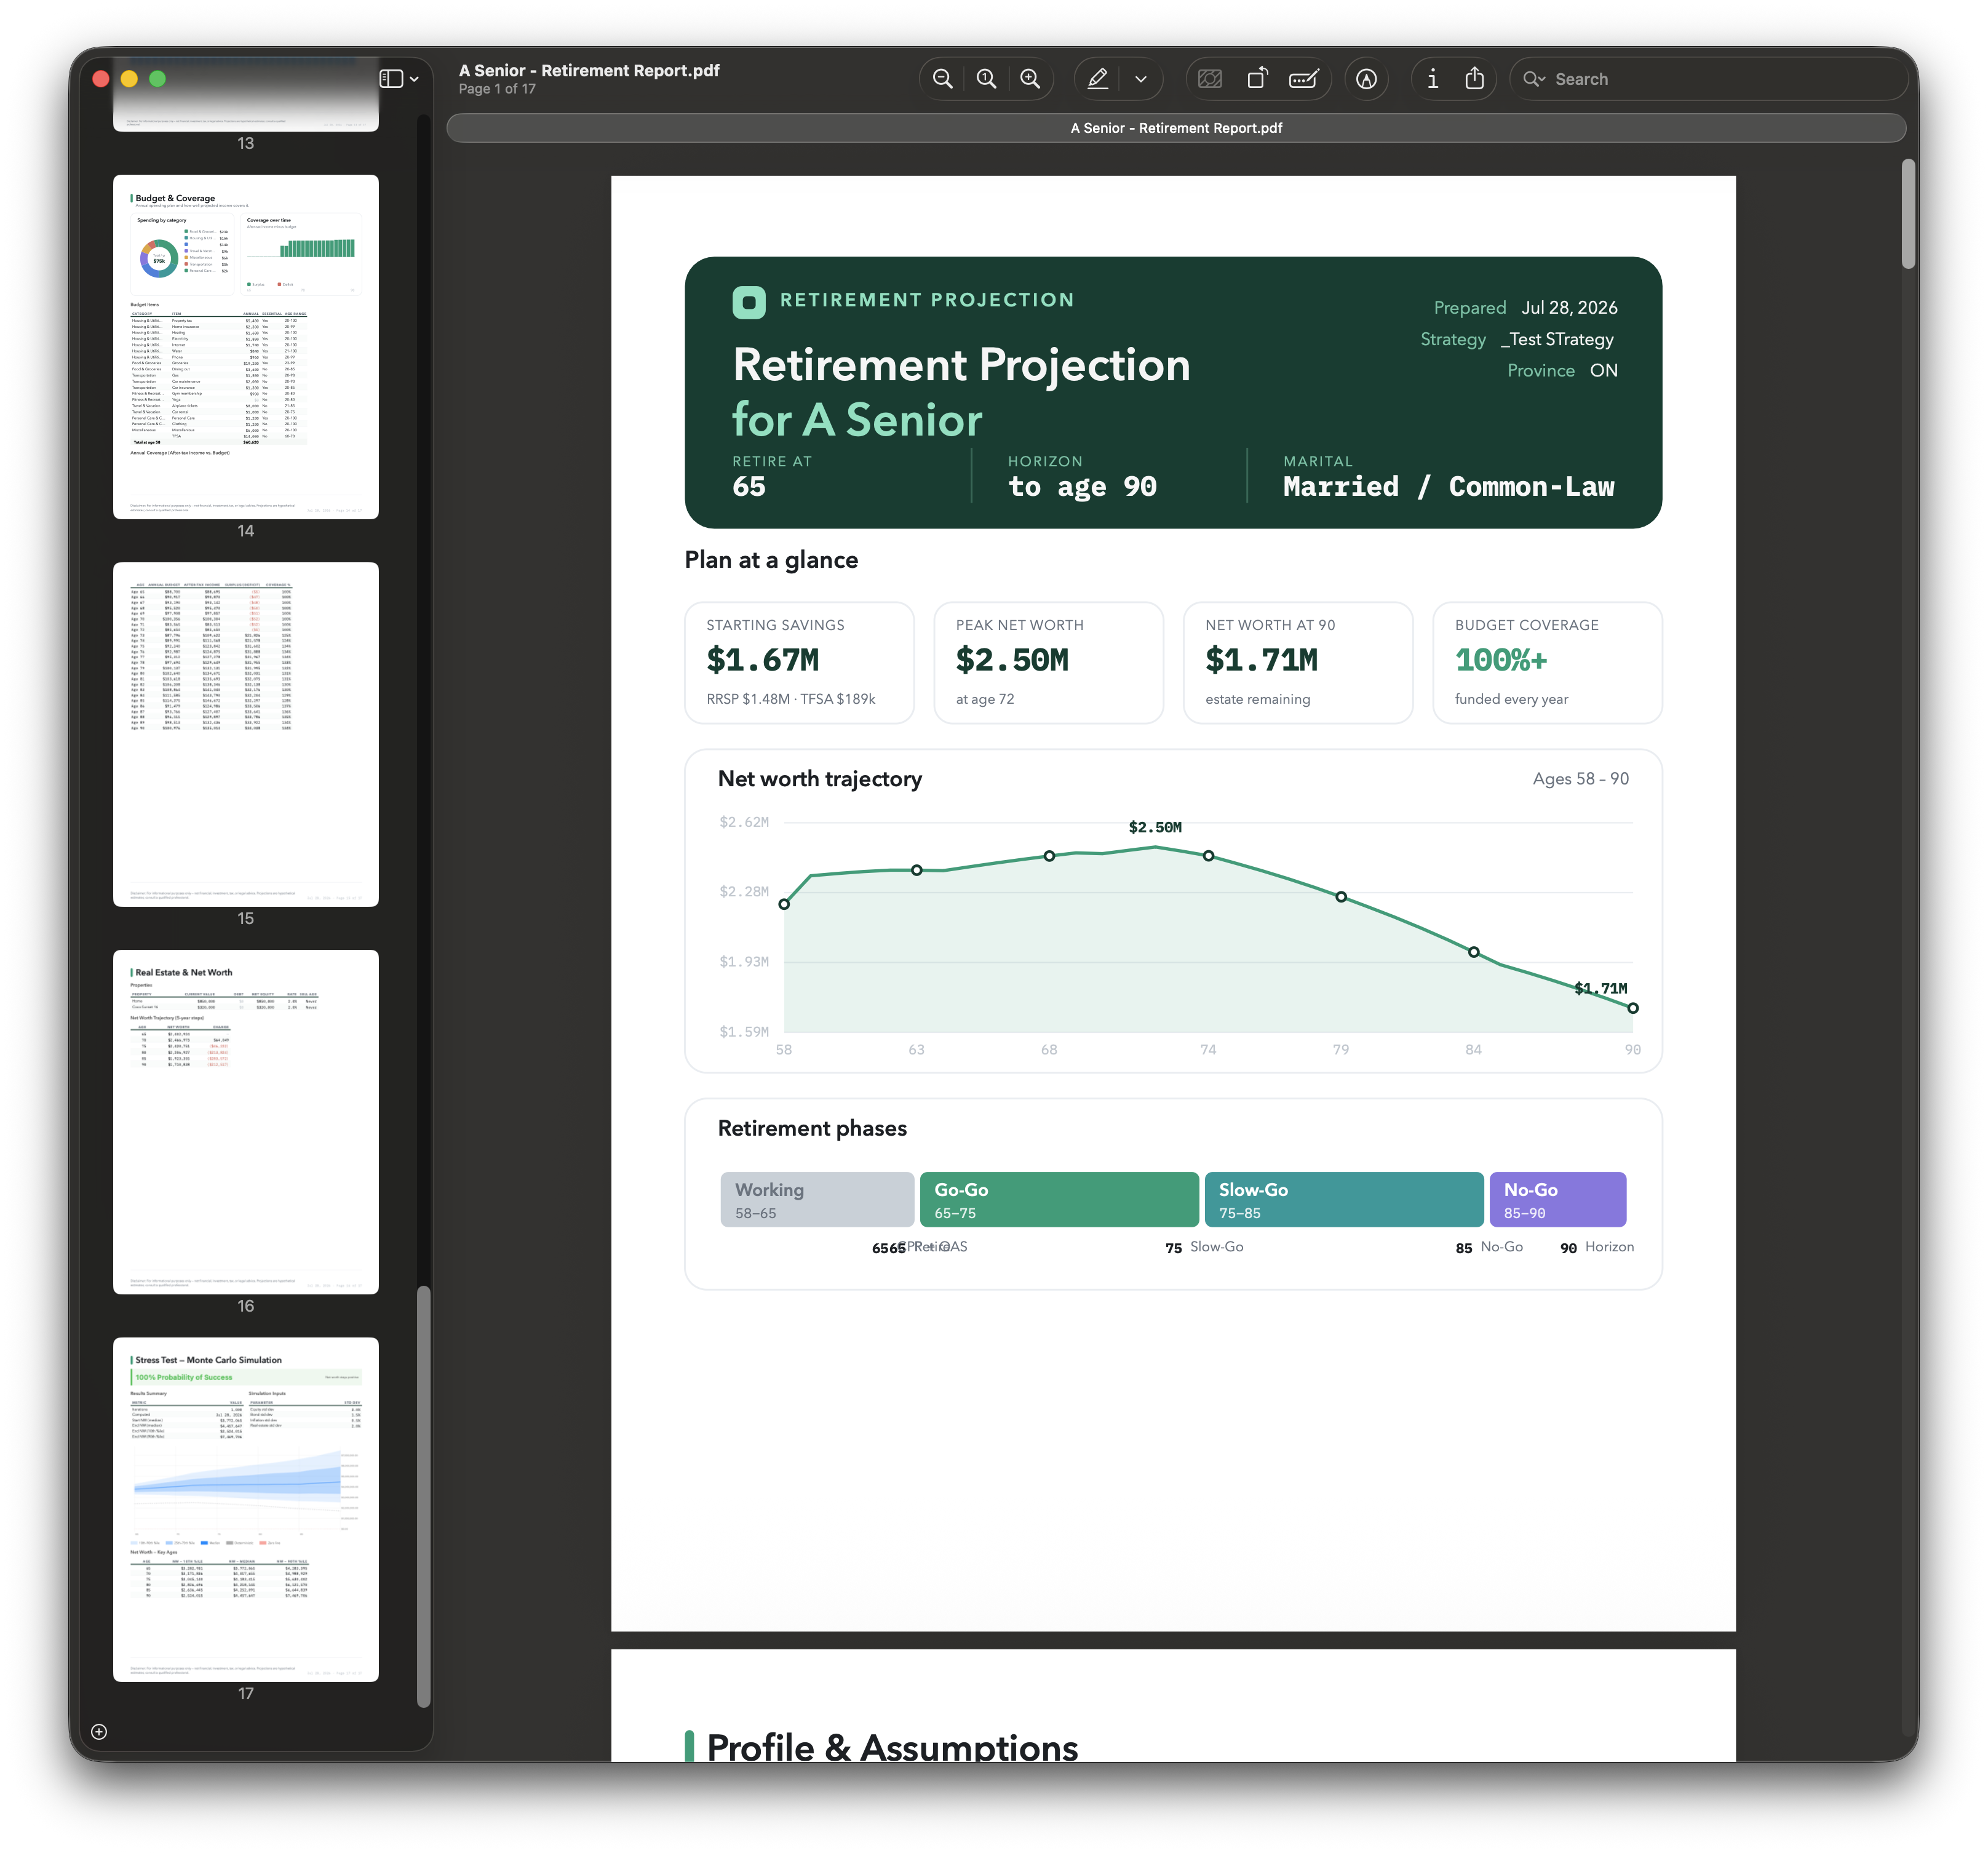This screenshot has height=1853, width=1988.
Task: Click the 'Retirement phases' heading
Action: [x=812, y=1128]
